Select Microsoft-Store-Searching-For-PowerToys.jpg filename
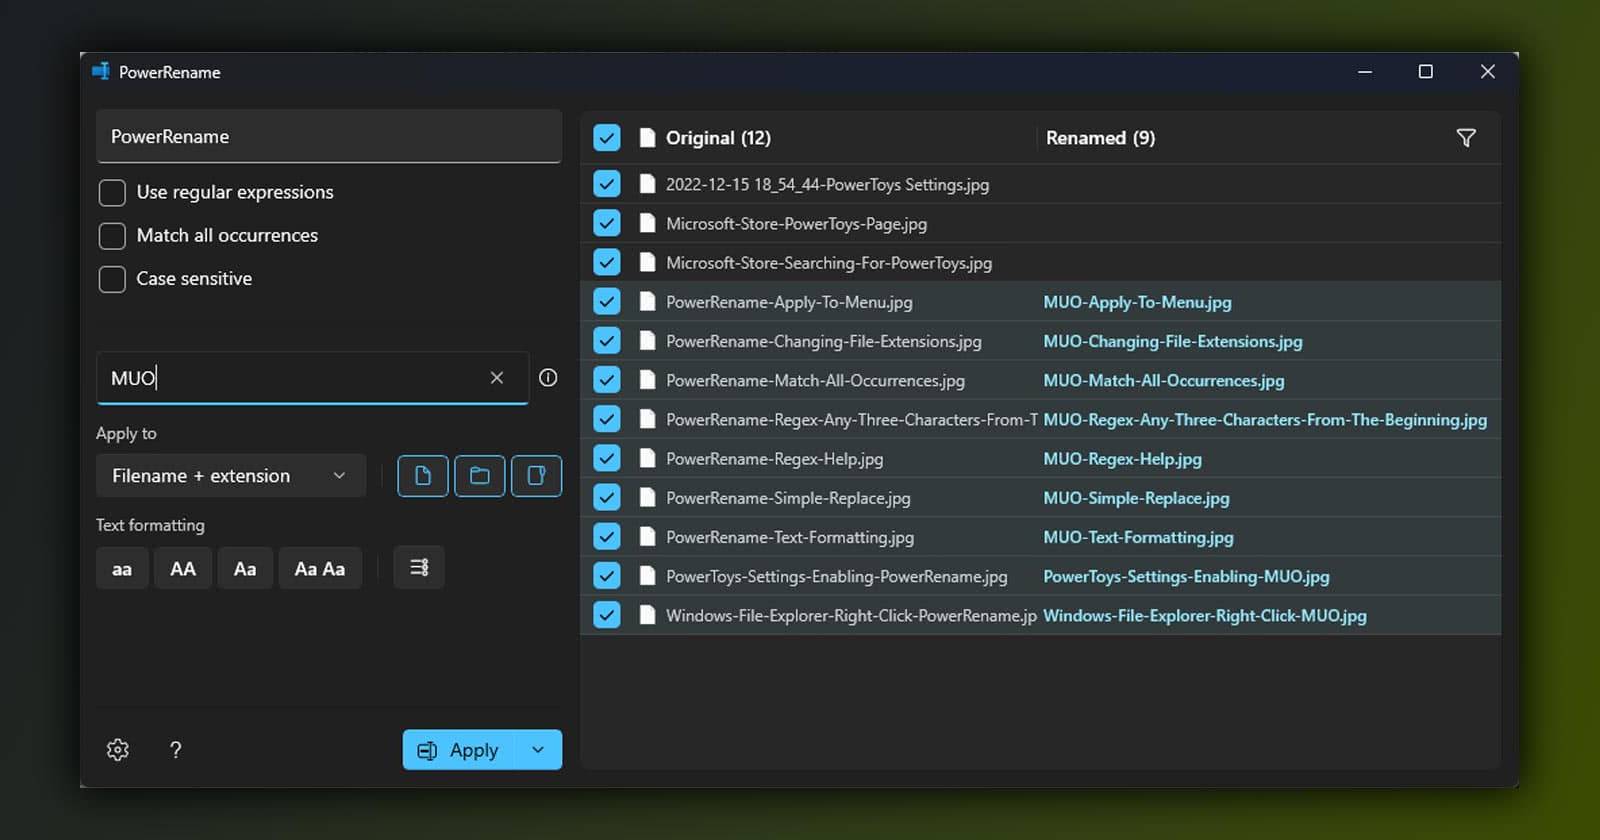1600x840 pixels. pos(829,263)
